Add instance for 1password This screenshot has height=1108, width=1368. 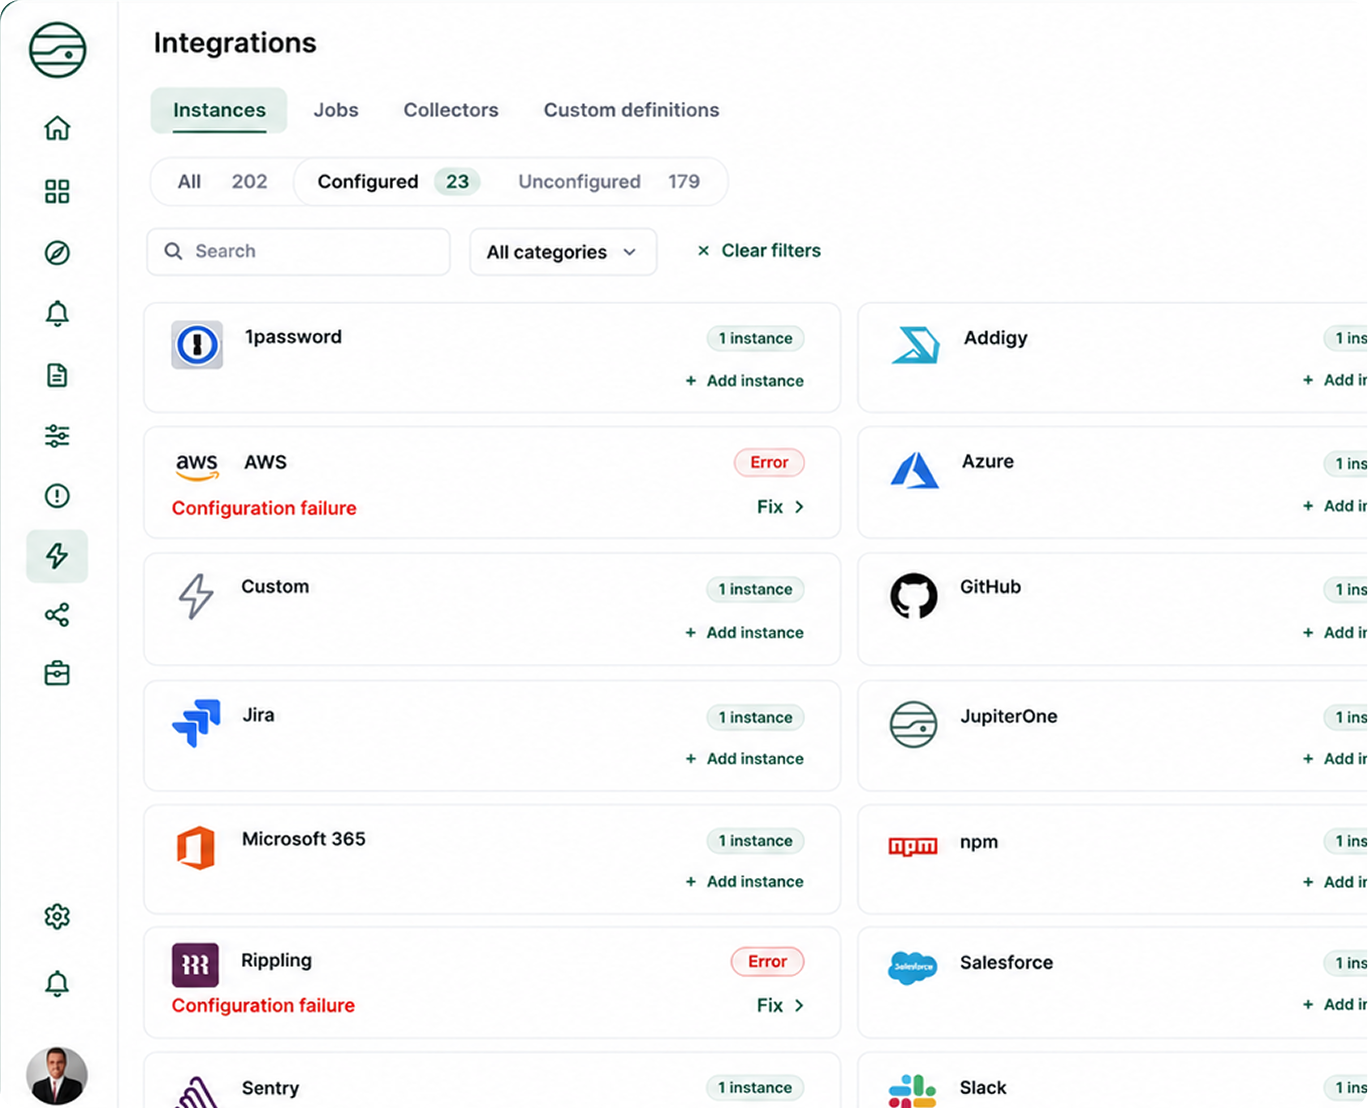(x=745, y=381)
